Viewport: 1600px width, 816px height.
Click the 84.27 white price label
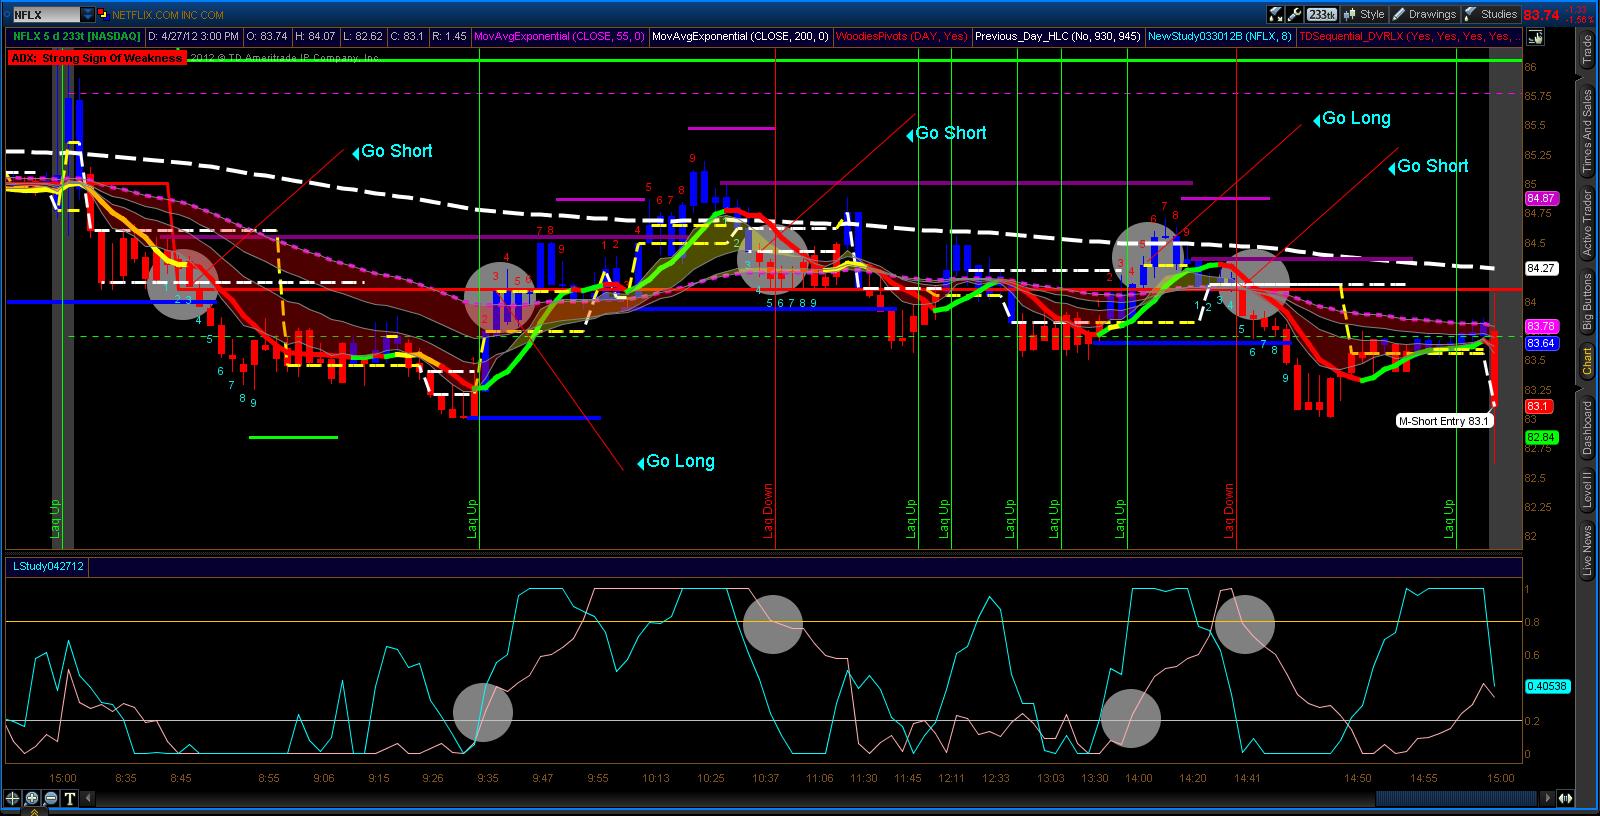pyautogui.click(x=1540, y=268)
